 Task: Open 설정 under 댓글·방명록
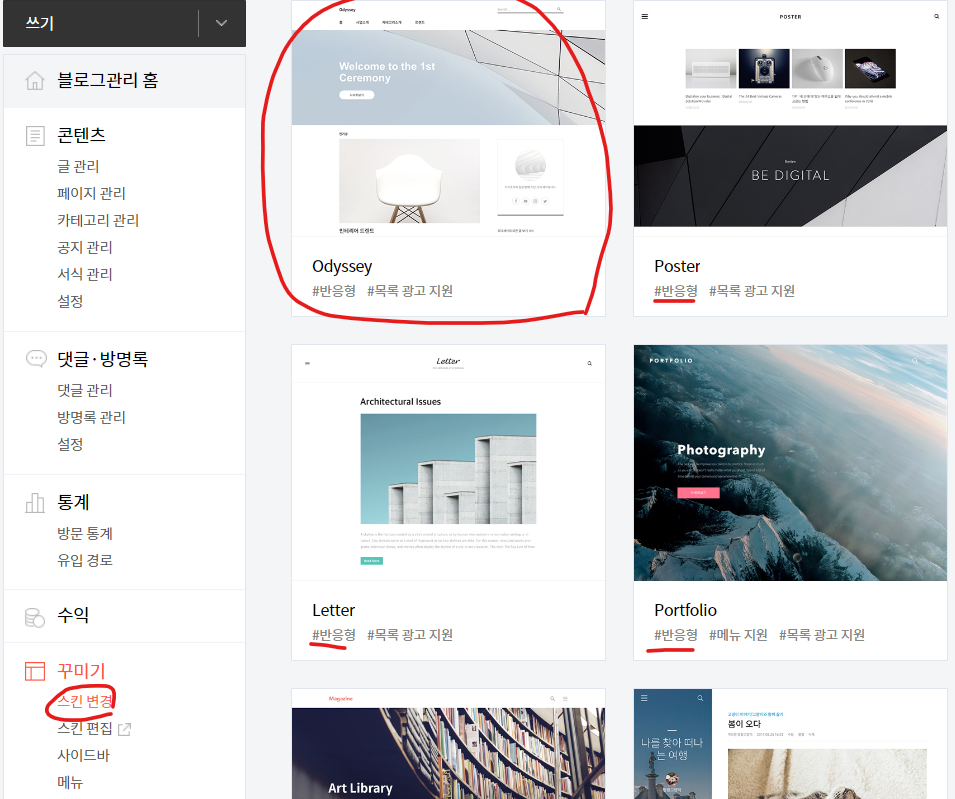[x=70, y=444]
